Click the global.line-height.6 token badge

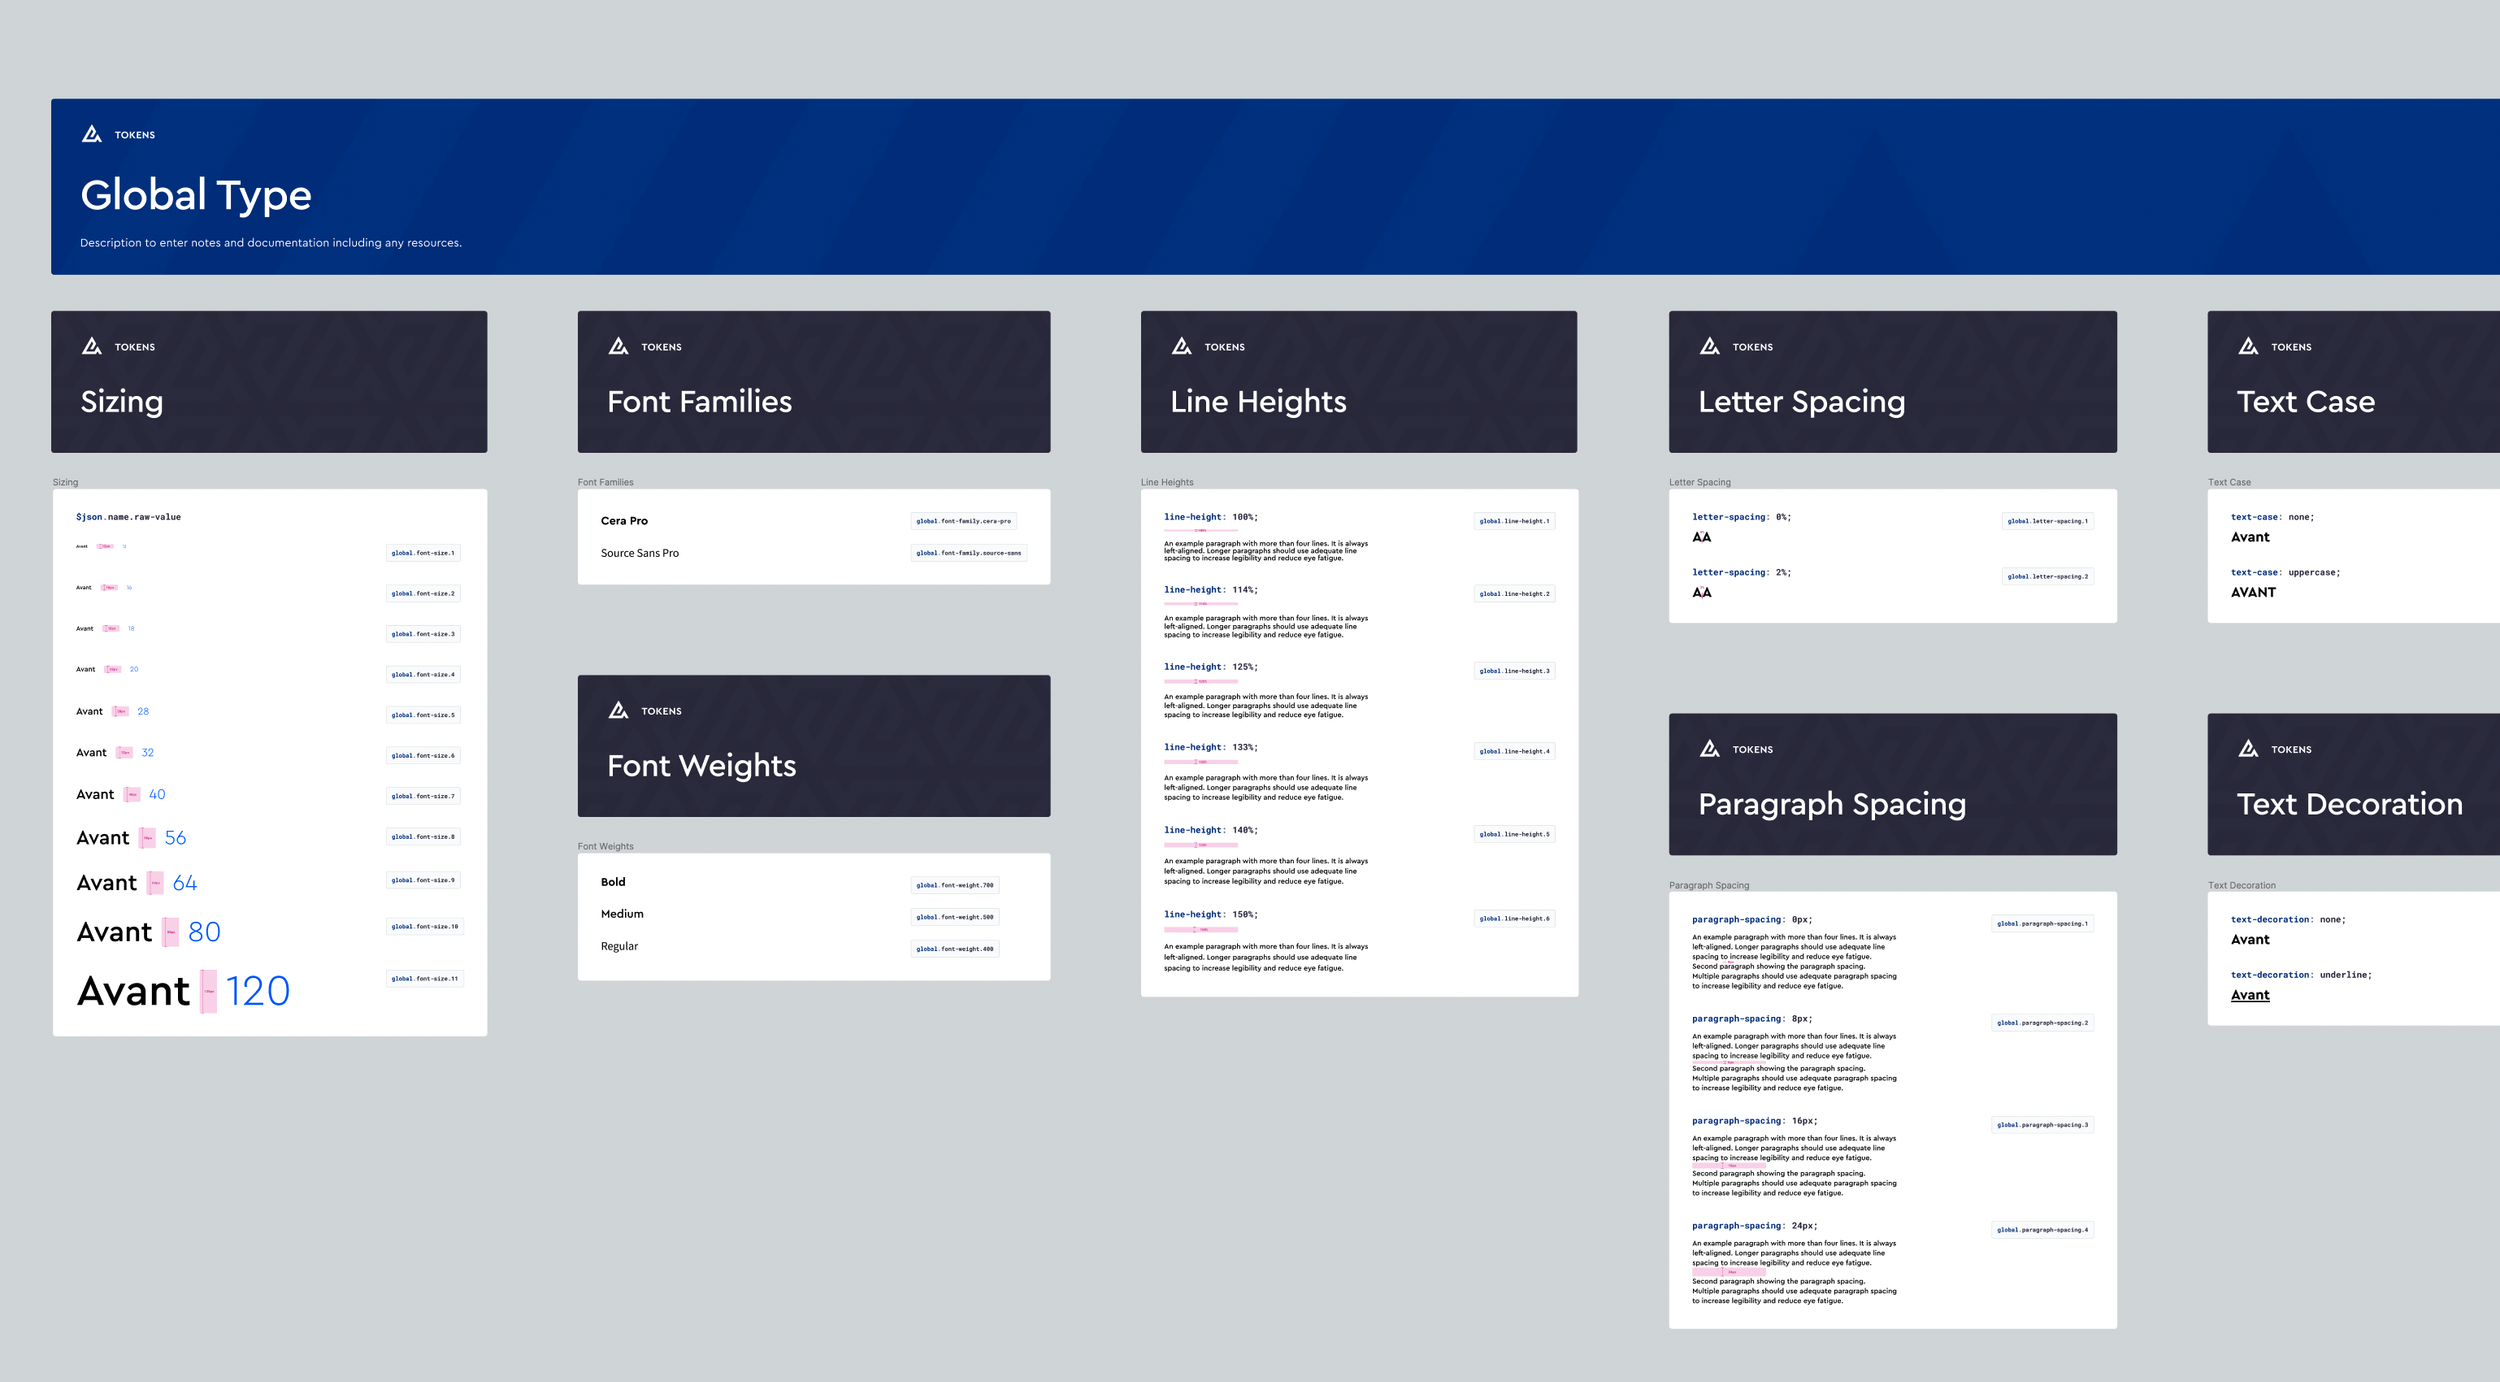point(1514,918)
